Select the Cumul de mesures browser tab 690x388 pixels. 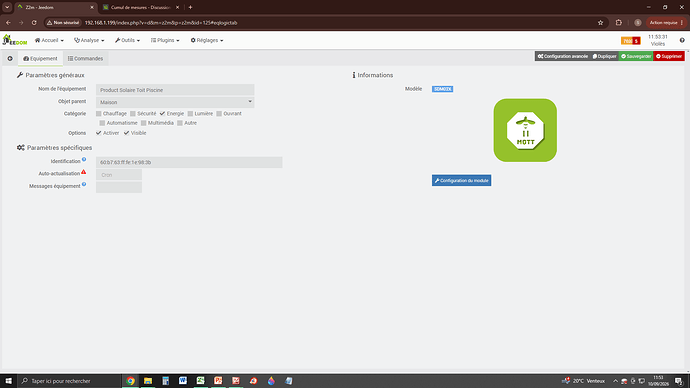click(x=141, y=7)
